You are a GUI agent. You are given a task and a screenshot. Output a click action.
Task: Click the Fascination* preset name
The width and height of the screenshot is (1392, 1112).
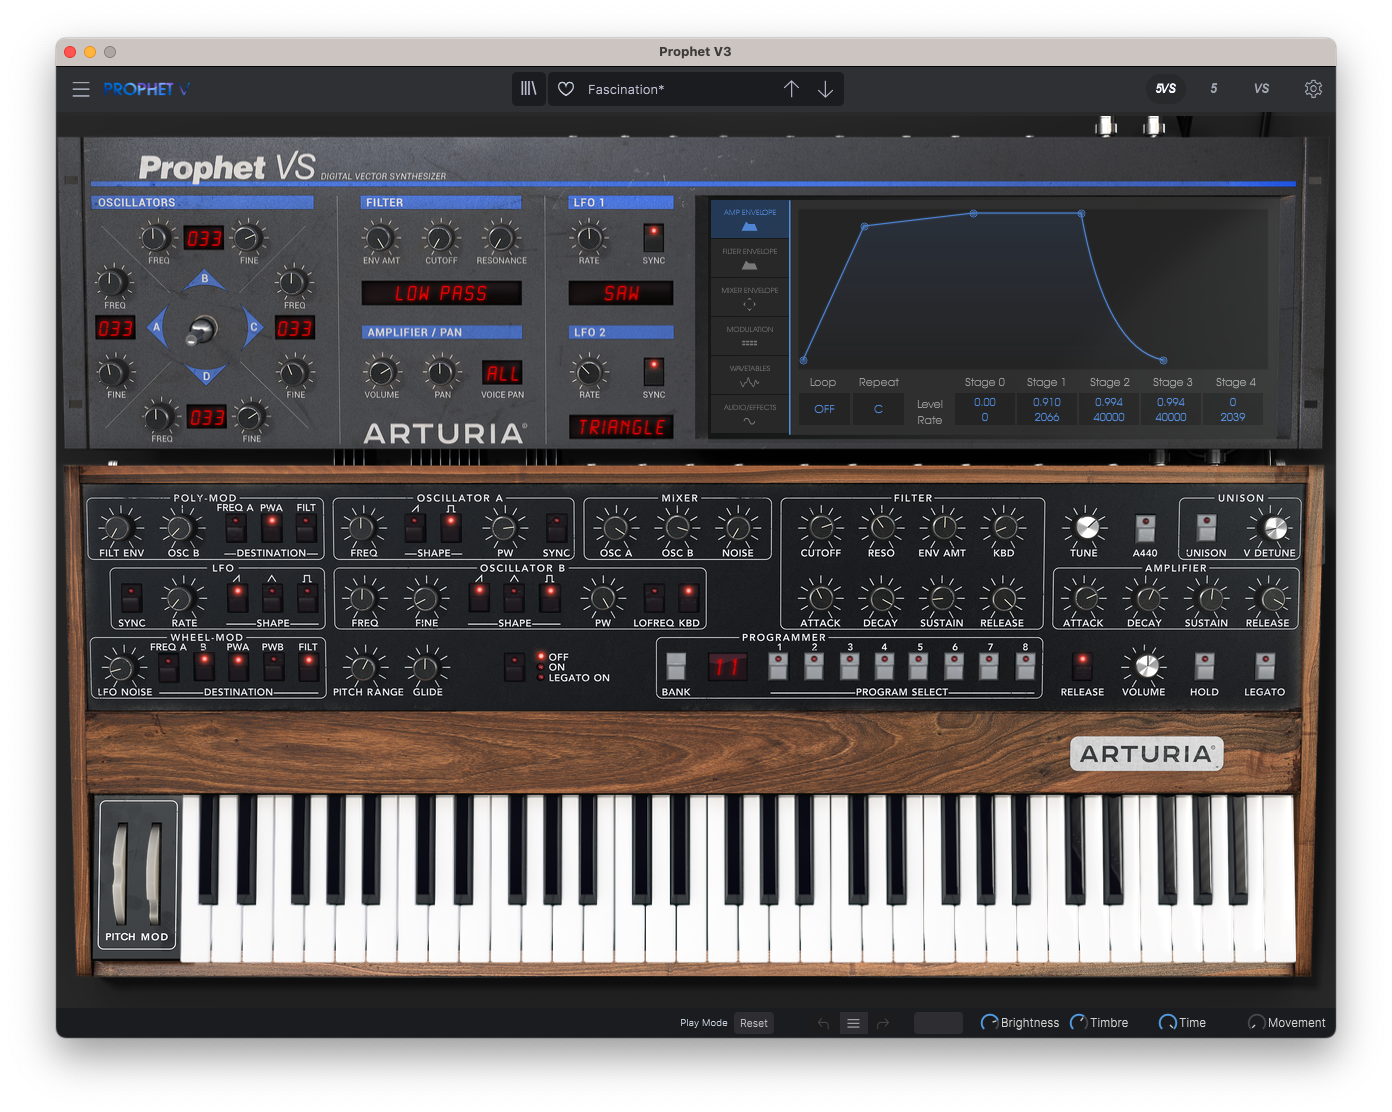tap(626, 89)
